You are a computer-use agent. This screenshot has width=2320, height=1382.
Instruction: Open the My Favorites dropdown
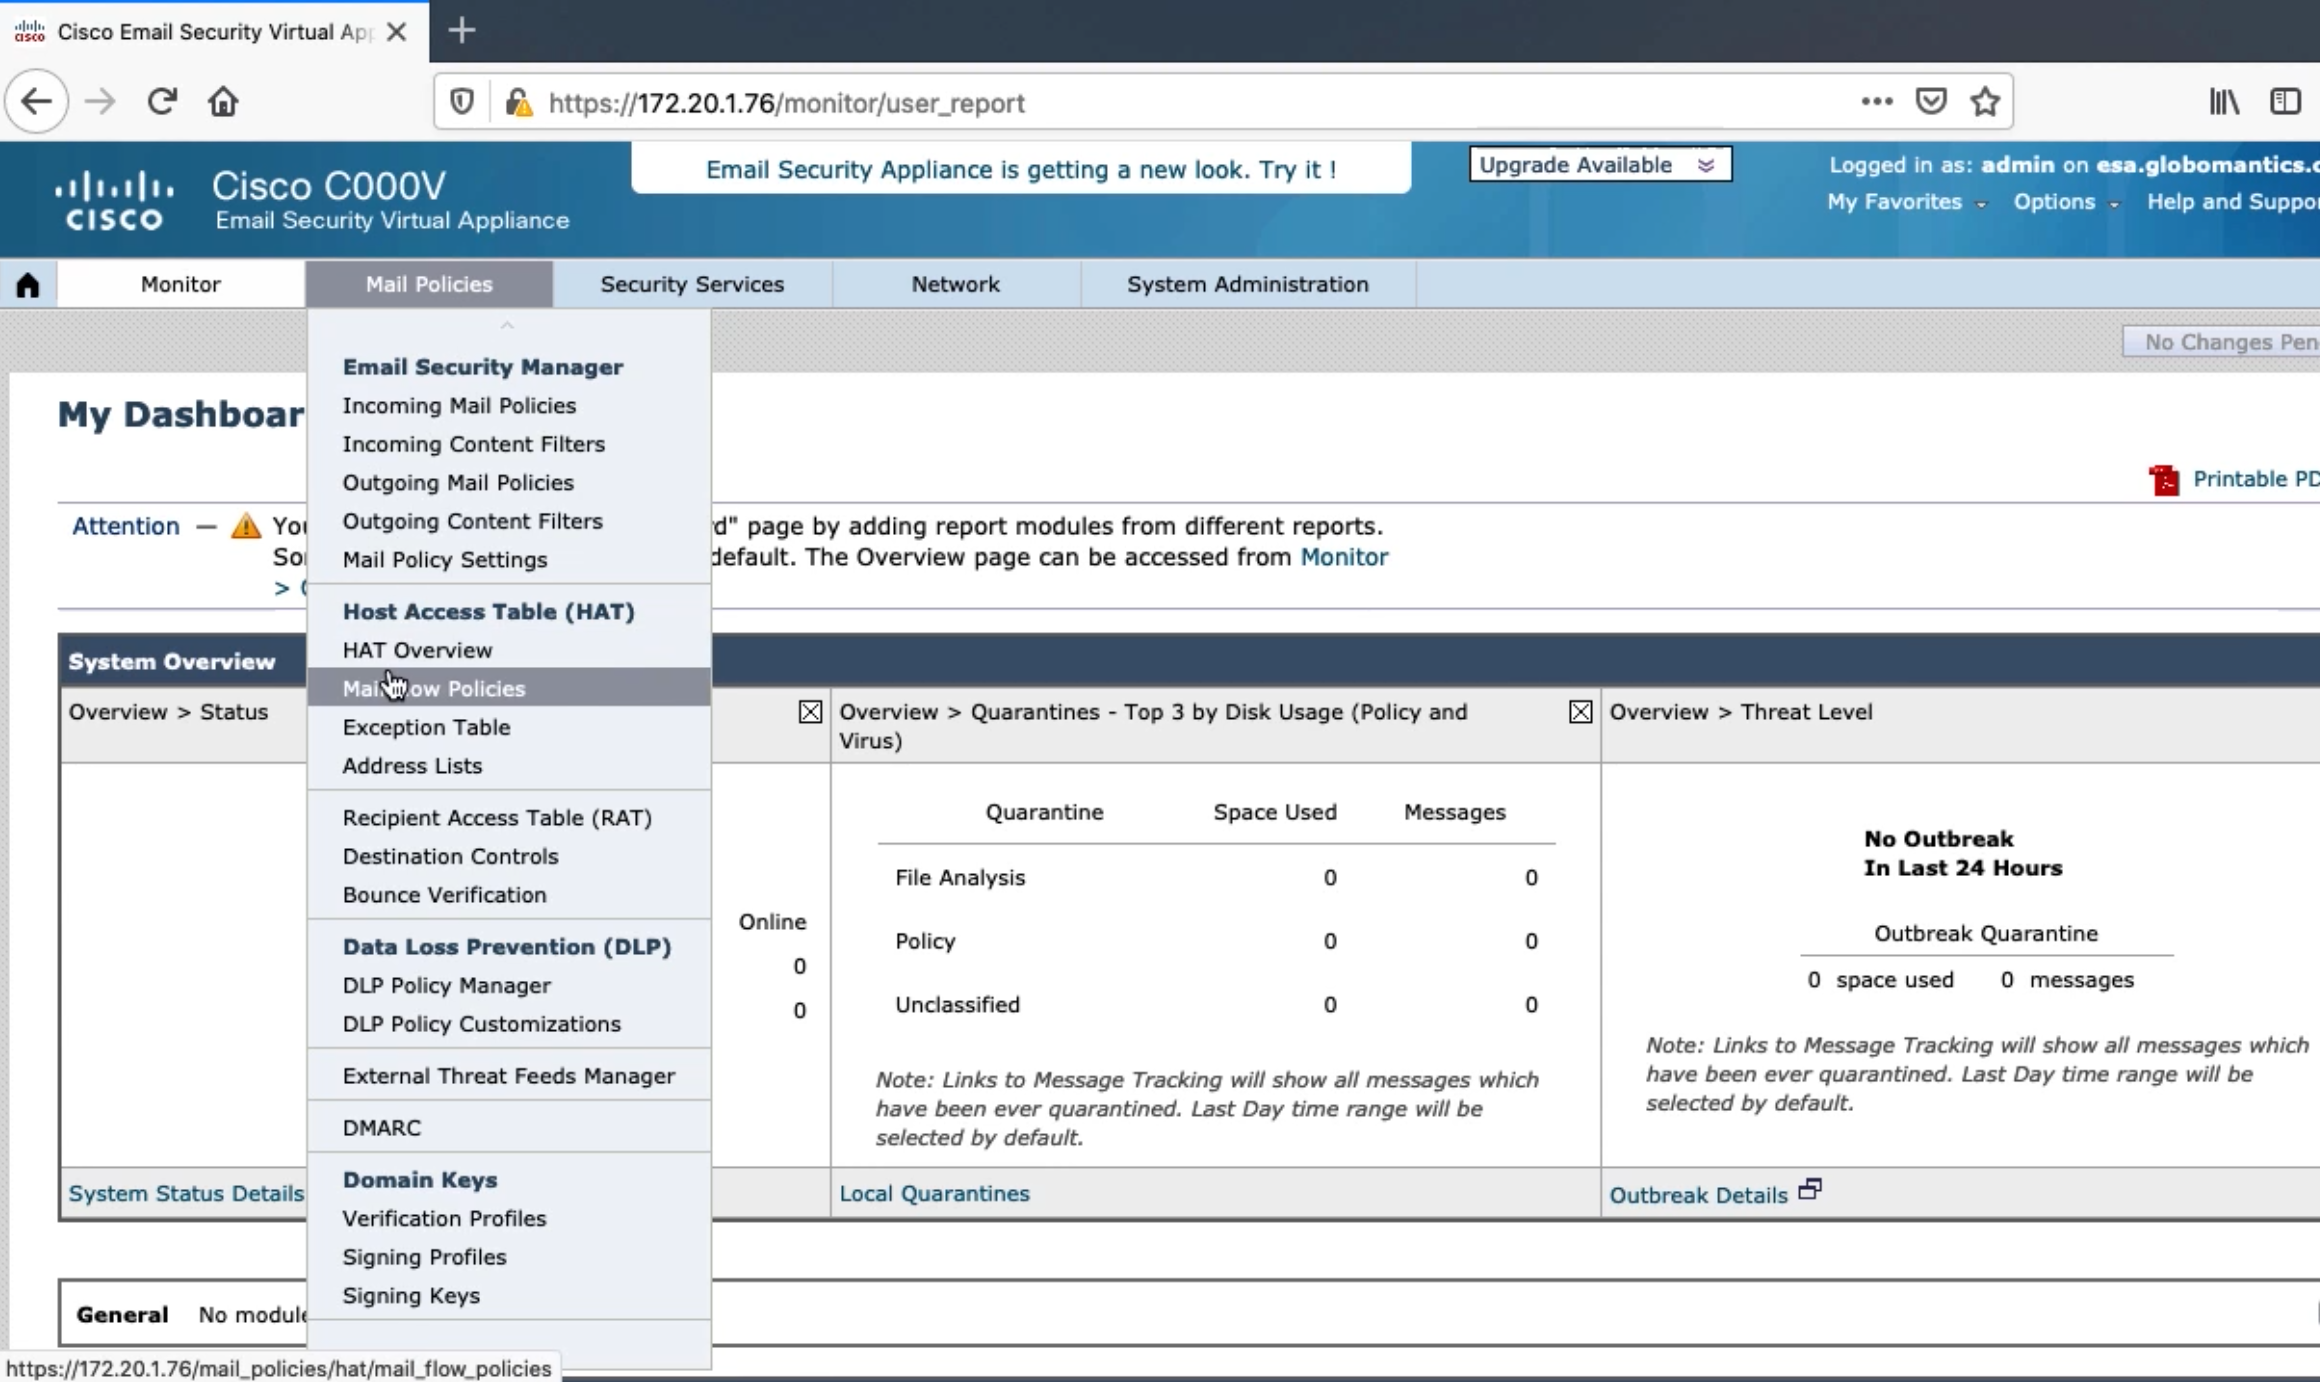click(x=1906, y=202)
